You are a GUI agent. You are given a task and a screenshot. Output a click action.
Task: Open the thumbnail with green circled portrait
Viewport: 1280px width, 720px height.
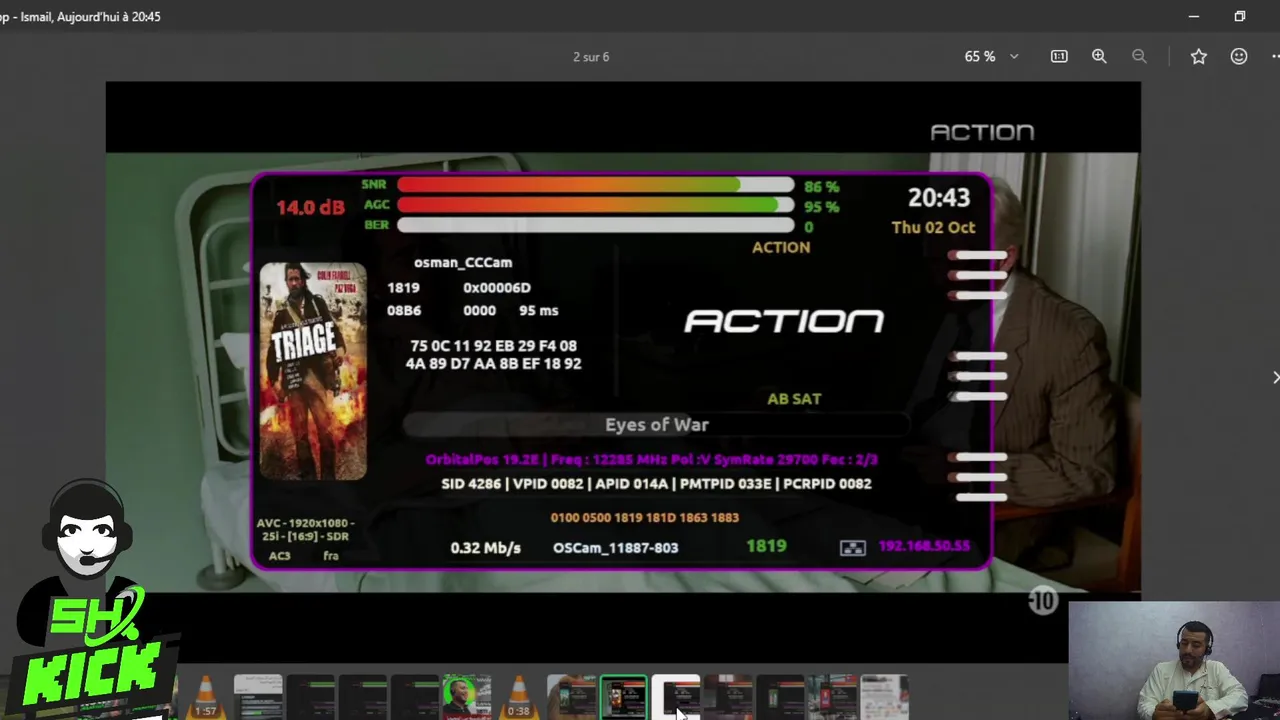click(x=466, y=697)
